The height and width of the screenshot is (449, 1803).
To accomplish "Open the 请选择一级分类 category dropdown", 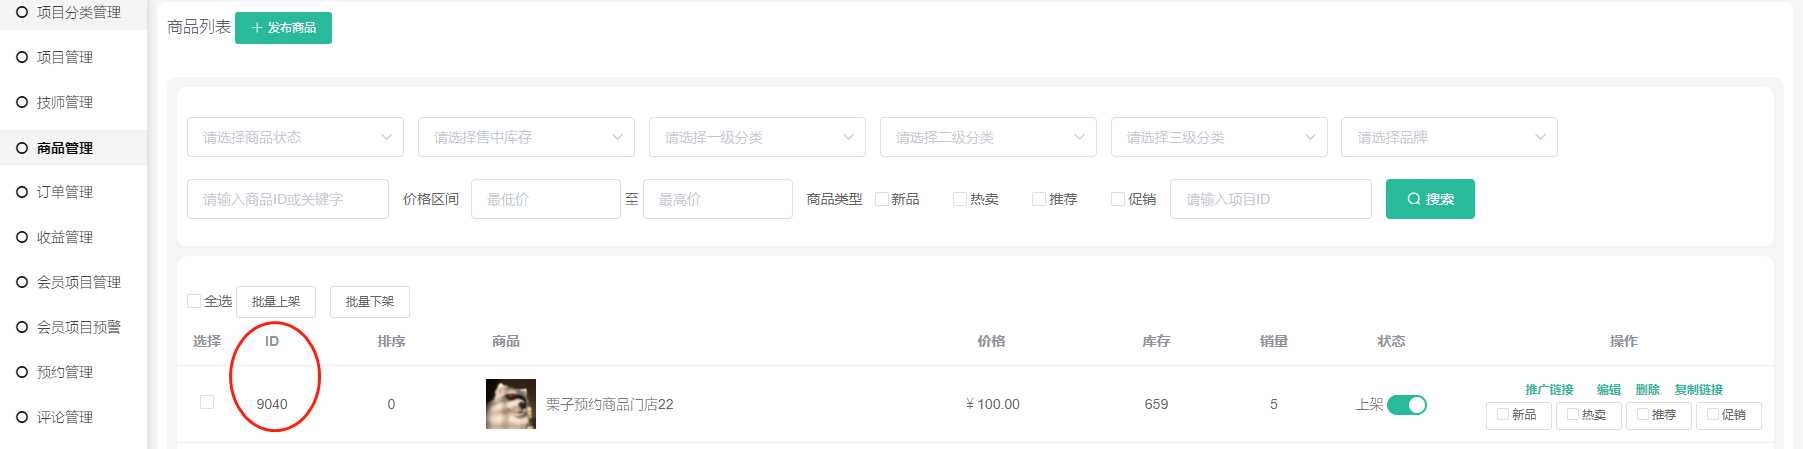I will pyautogui.click(x=757, y=137).
